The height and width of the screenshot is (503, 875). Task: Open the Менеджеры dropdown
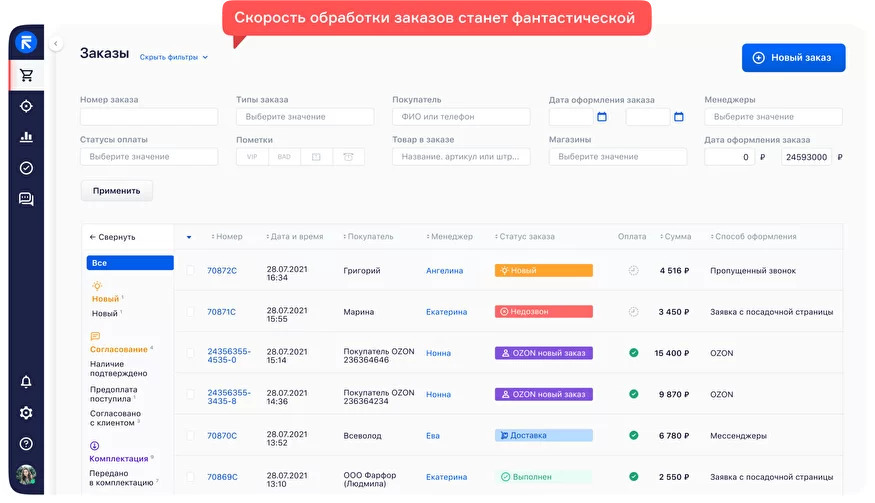point(773,117)
